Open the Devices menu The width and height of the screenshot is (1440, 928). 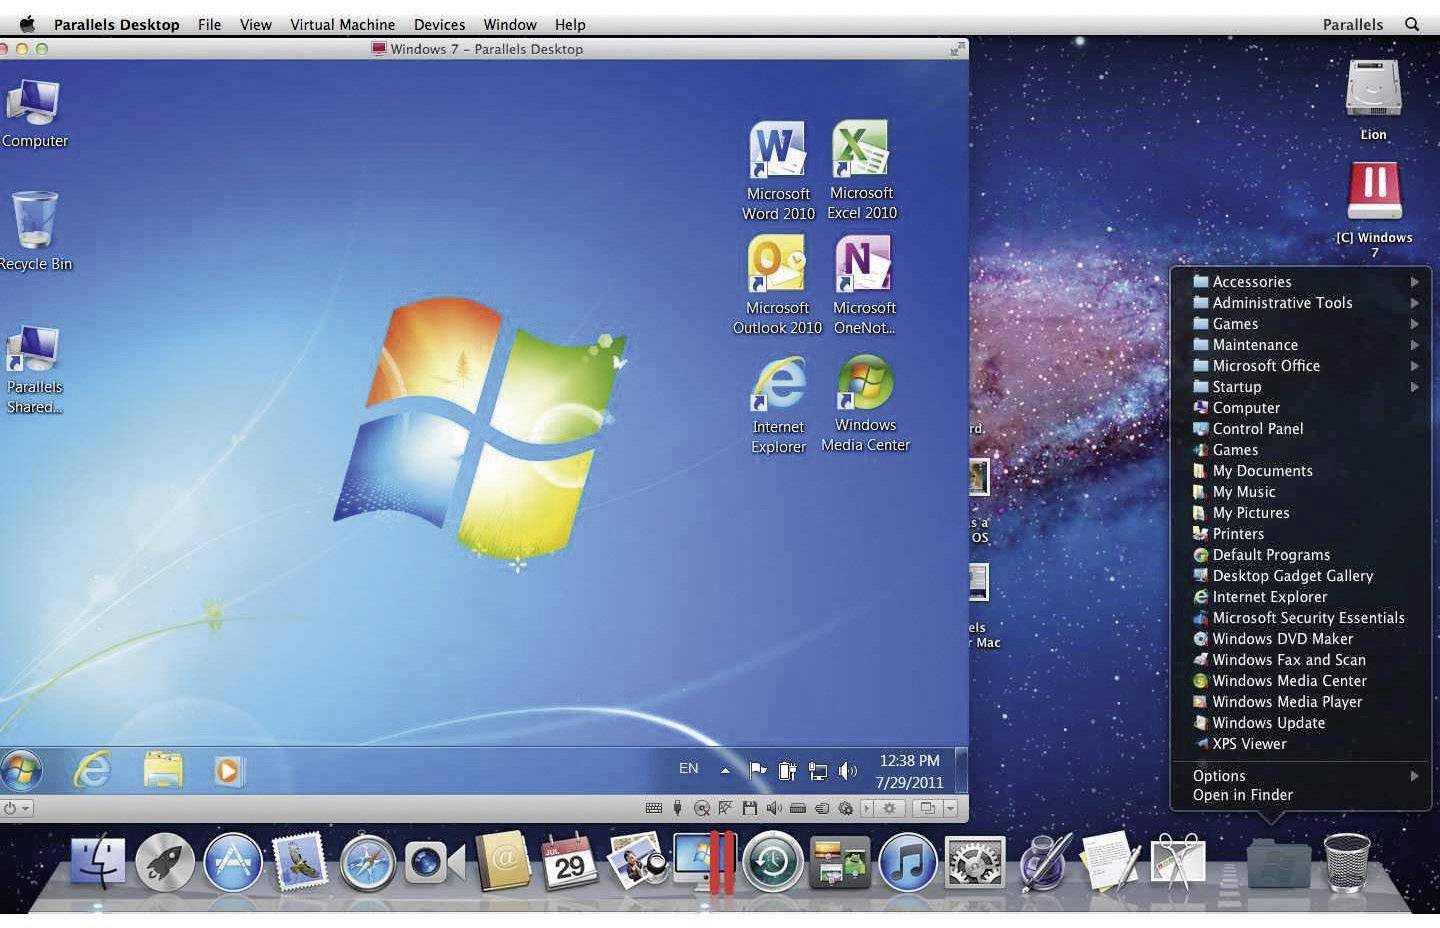pyautogui.click(x=439, y=24)
